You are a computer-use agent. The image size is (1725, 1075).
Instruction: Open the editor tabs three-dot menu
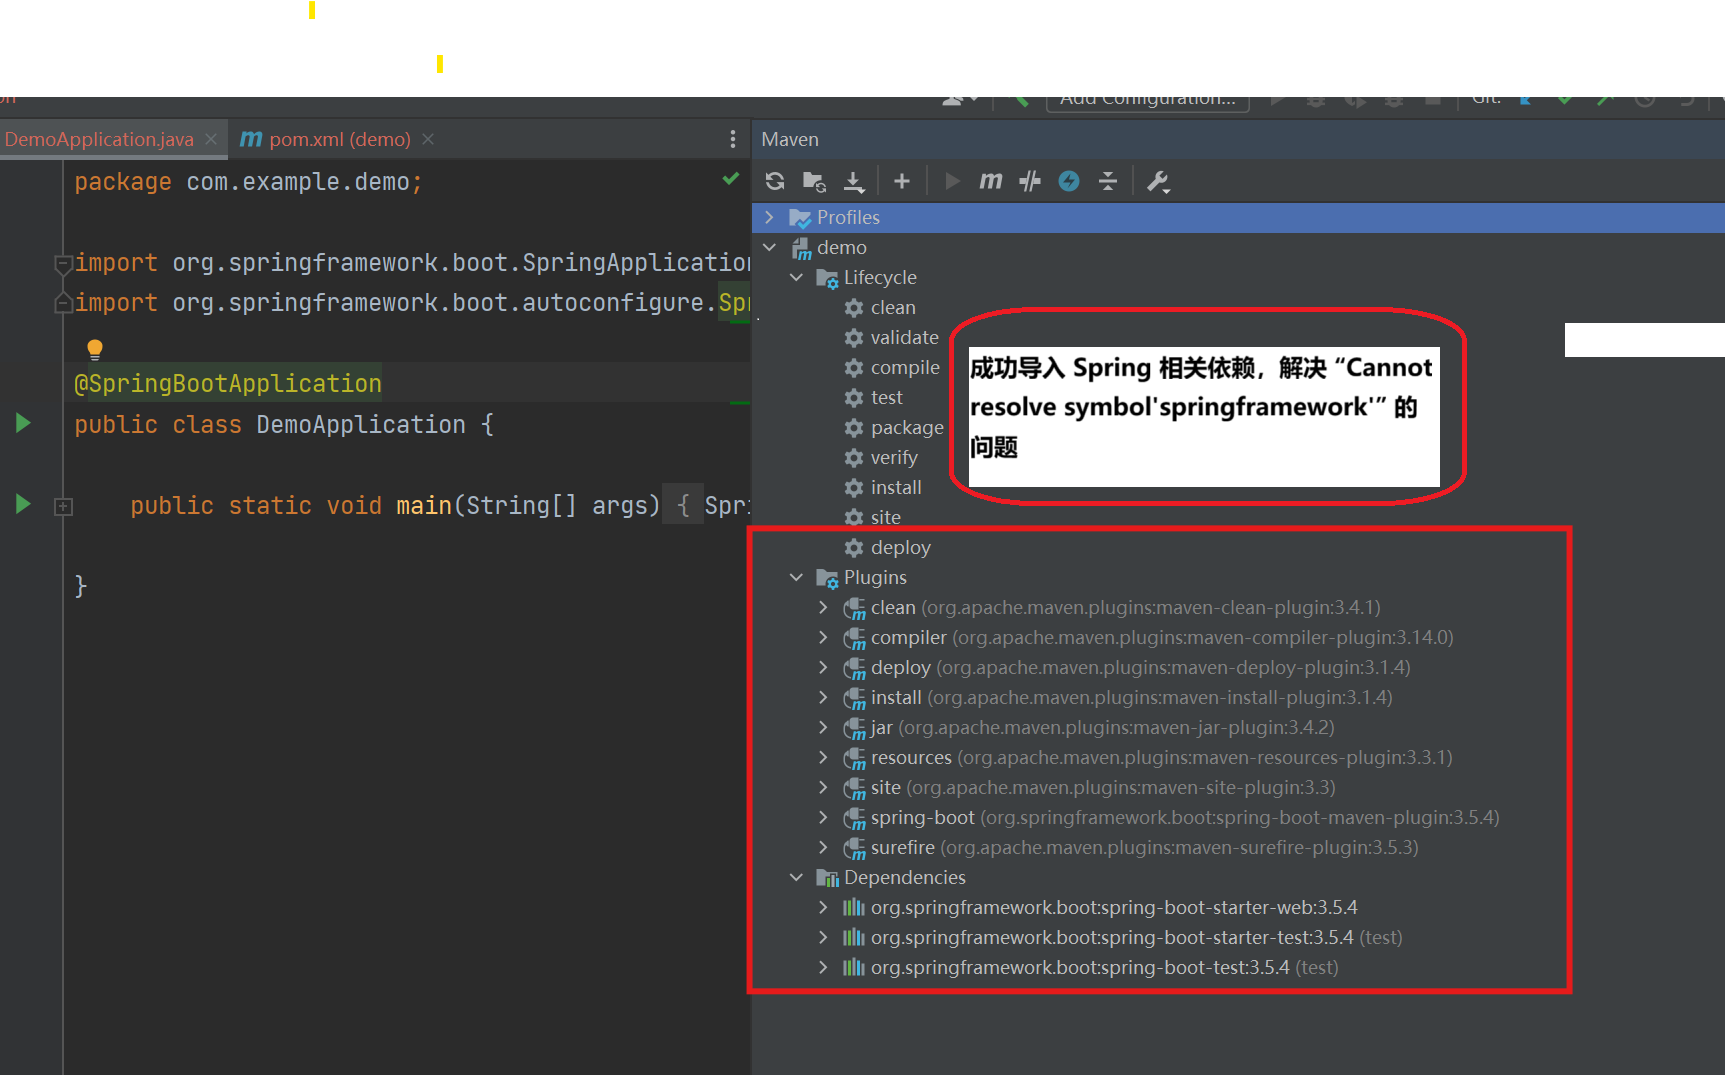coord(733,139)
